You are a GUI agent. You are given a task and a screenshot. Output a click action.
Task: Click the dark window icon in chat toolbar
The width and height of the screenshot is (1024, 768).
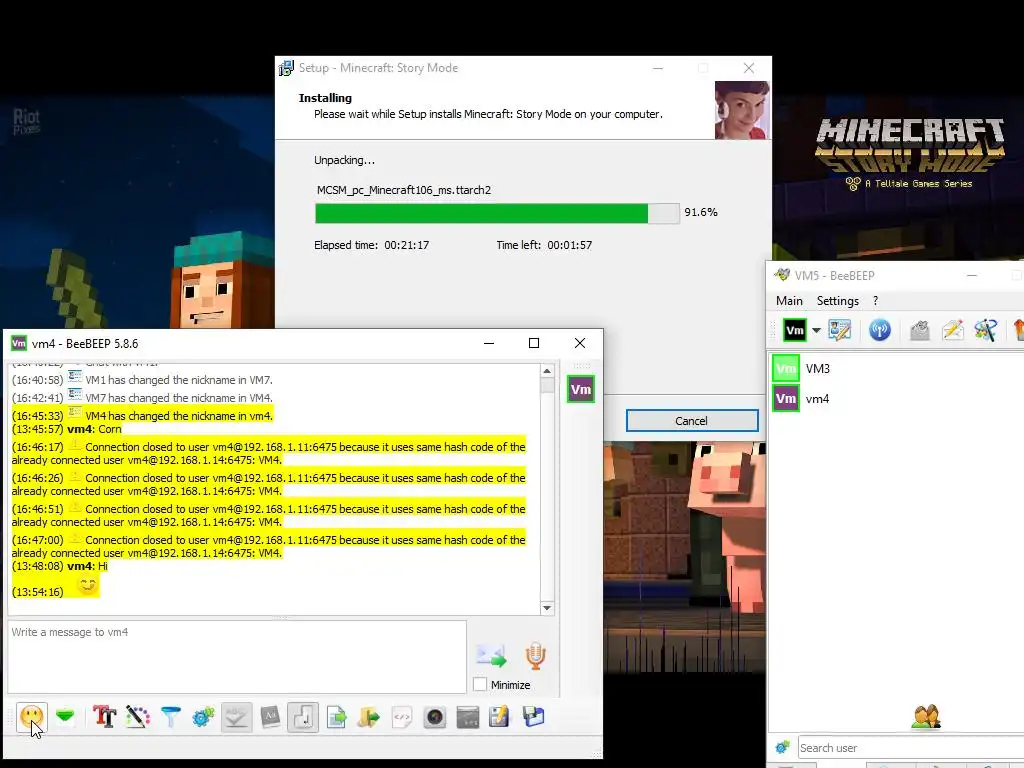(x=468, y=718)
